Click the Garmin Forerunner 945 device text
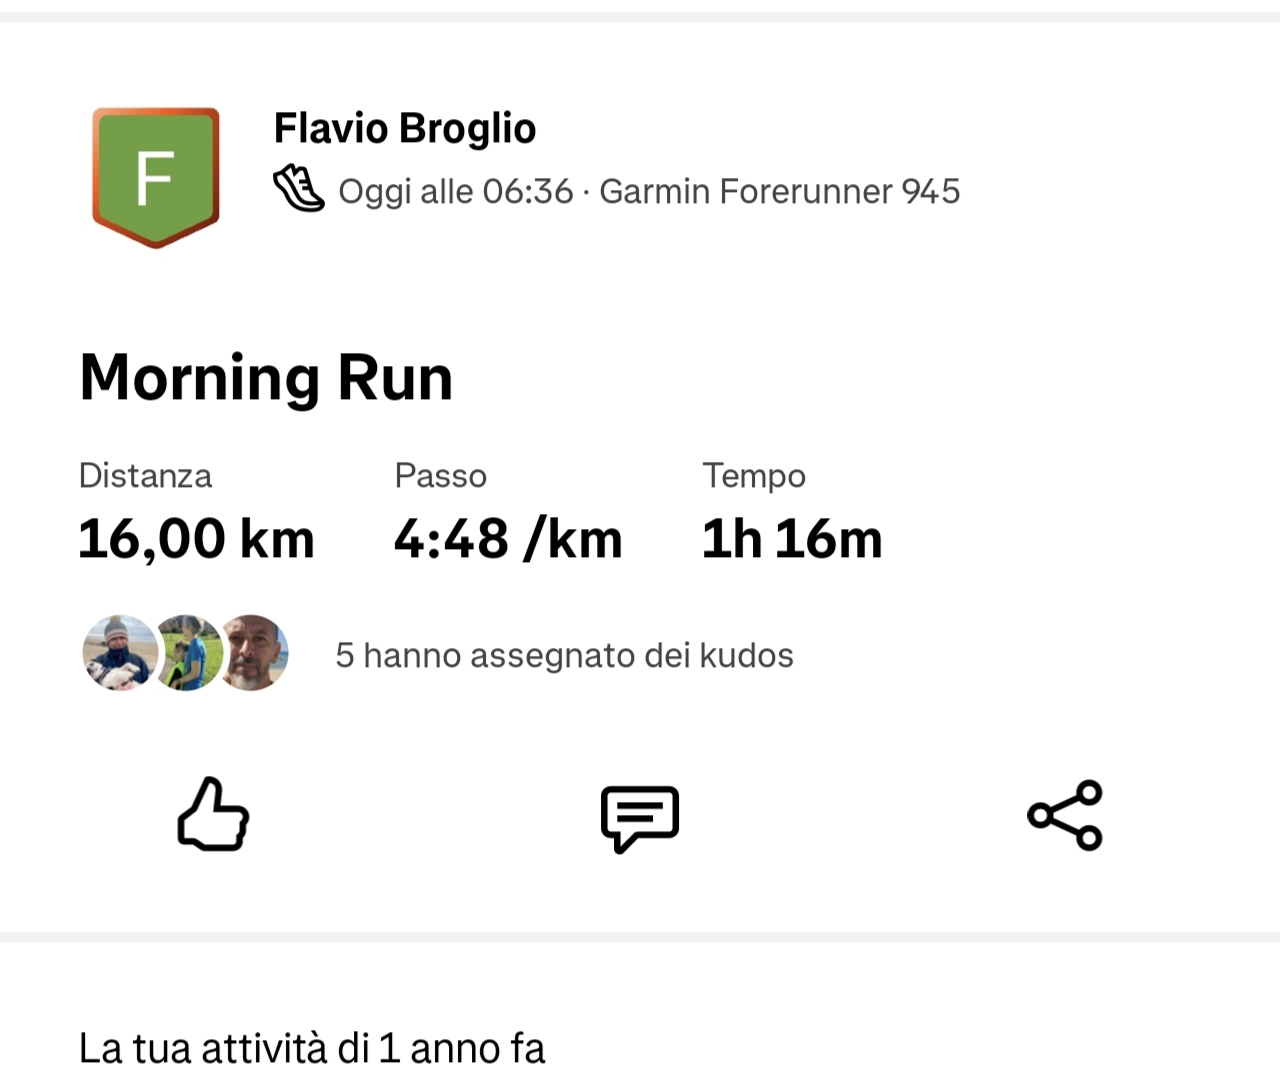The width and height of the screenshot is (1280, 1066). click(779, 191)
